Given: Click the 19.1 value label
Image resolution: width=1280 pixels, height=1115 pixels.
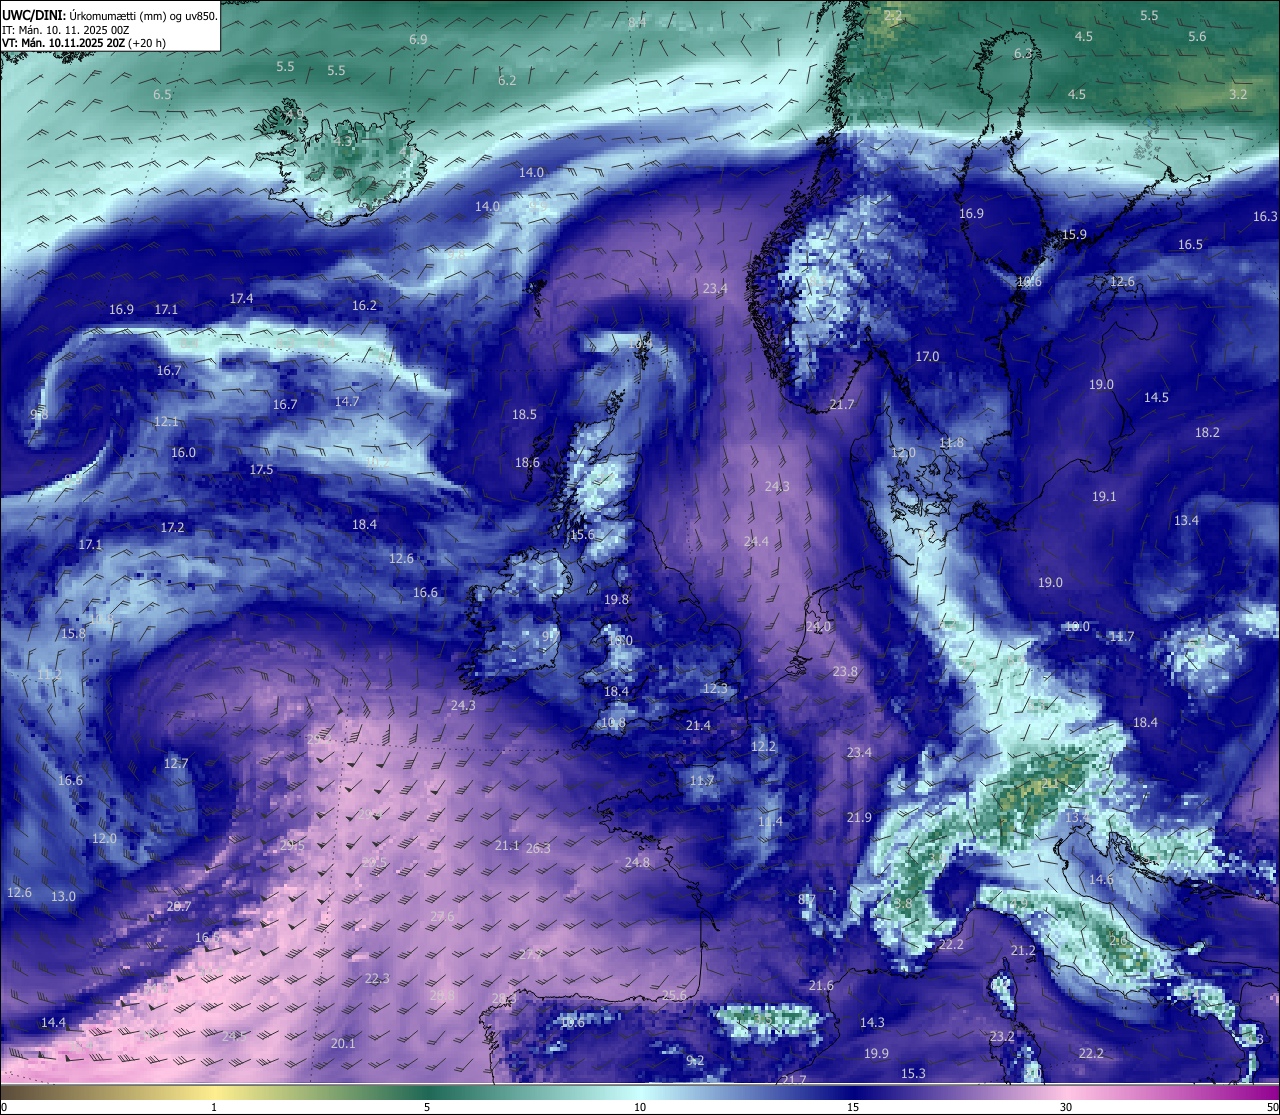Looking at the screenshot, I should tap(1104, 496).
